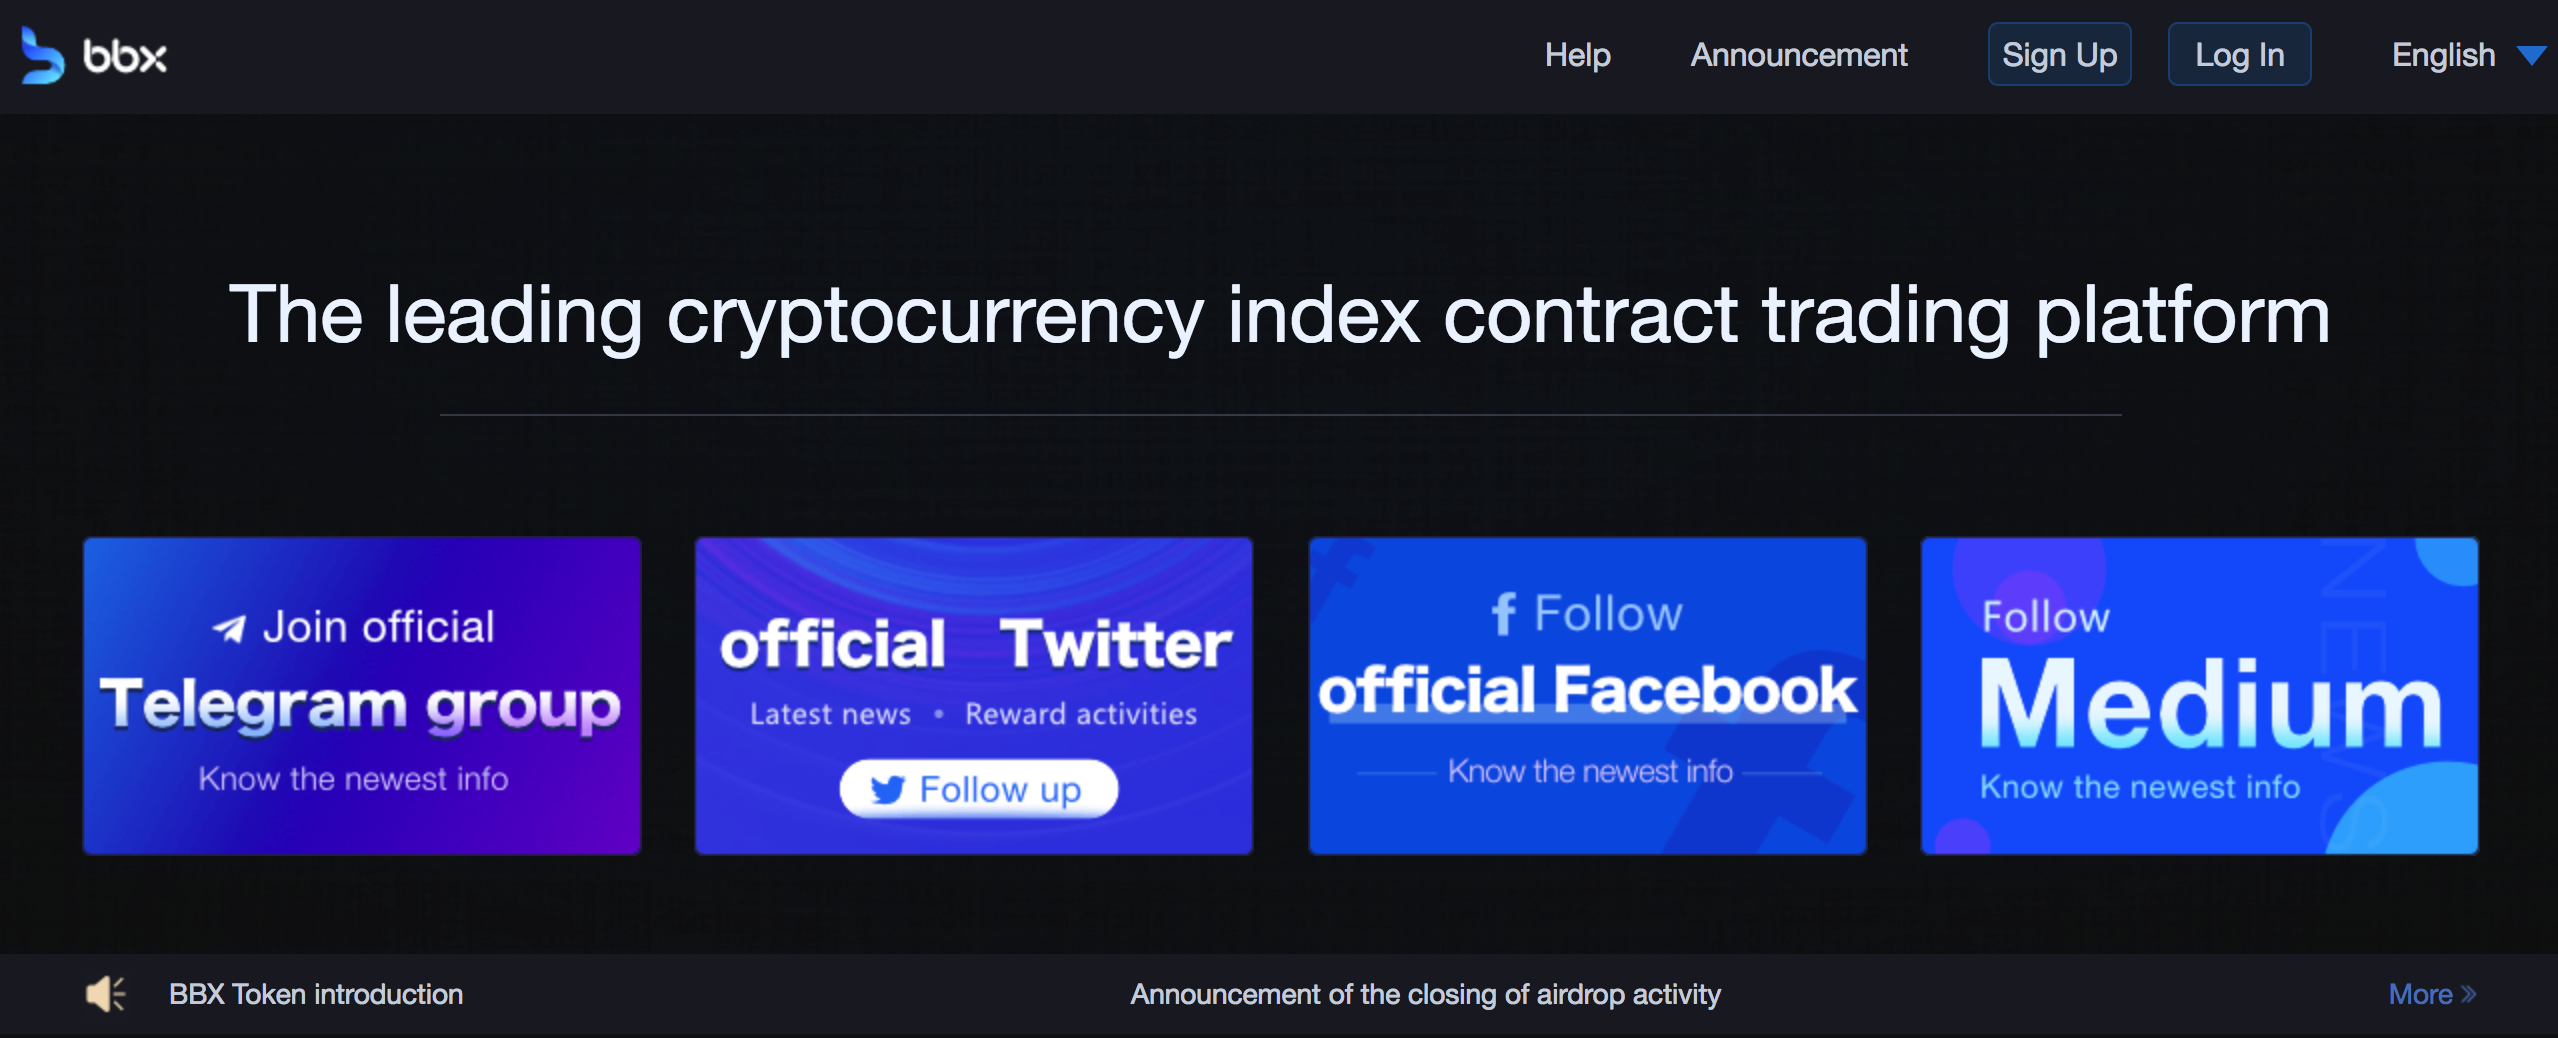Select the Follow Medium banner
The image size is (2558, 1038).
tap(2199, 696)
